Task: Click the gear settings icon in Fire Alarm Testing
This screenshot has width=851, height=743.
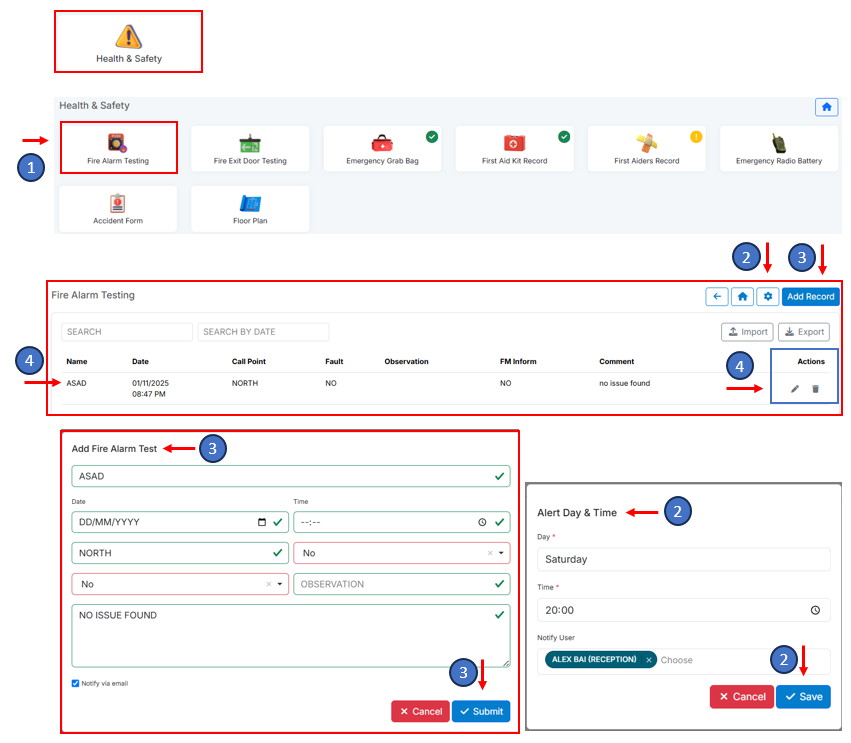Action: [768, 297]
